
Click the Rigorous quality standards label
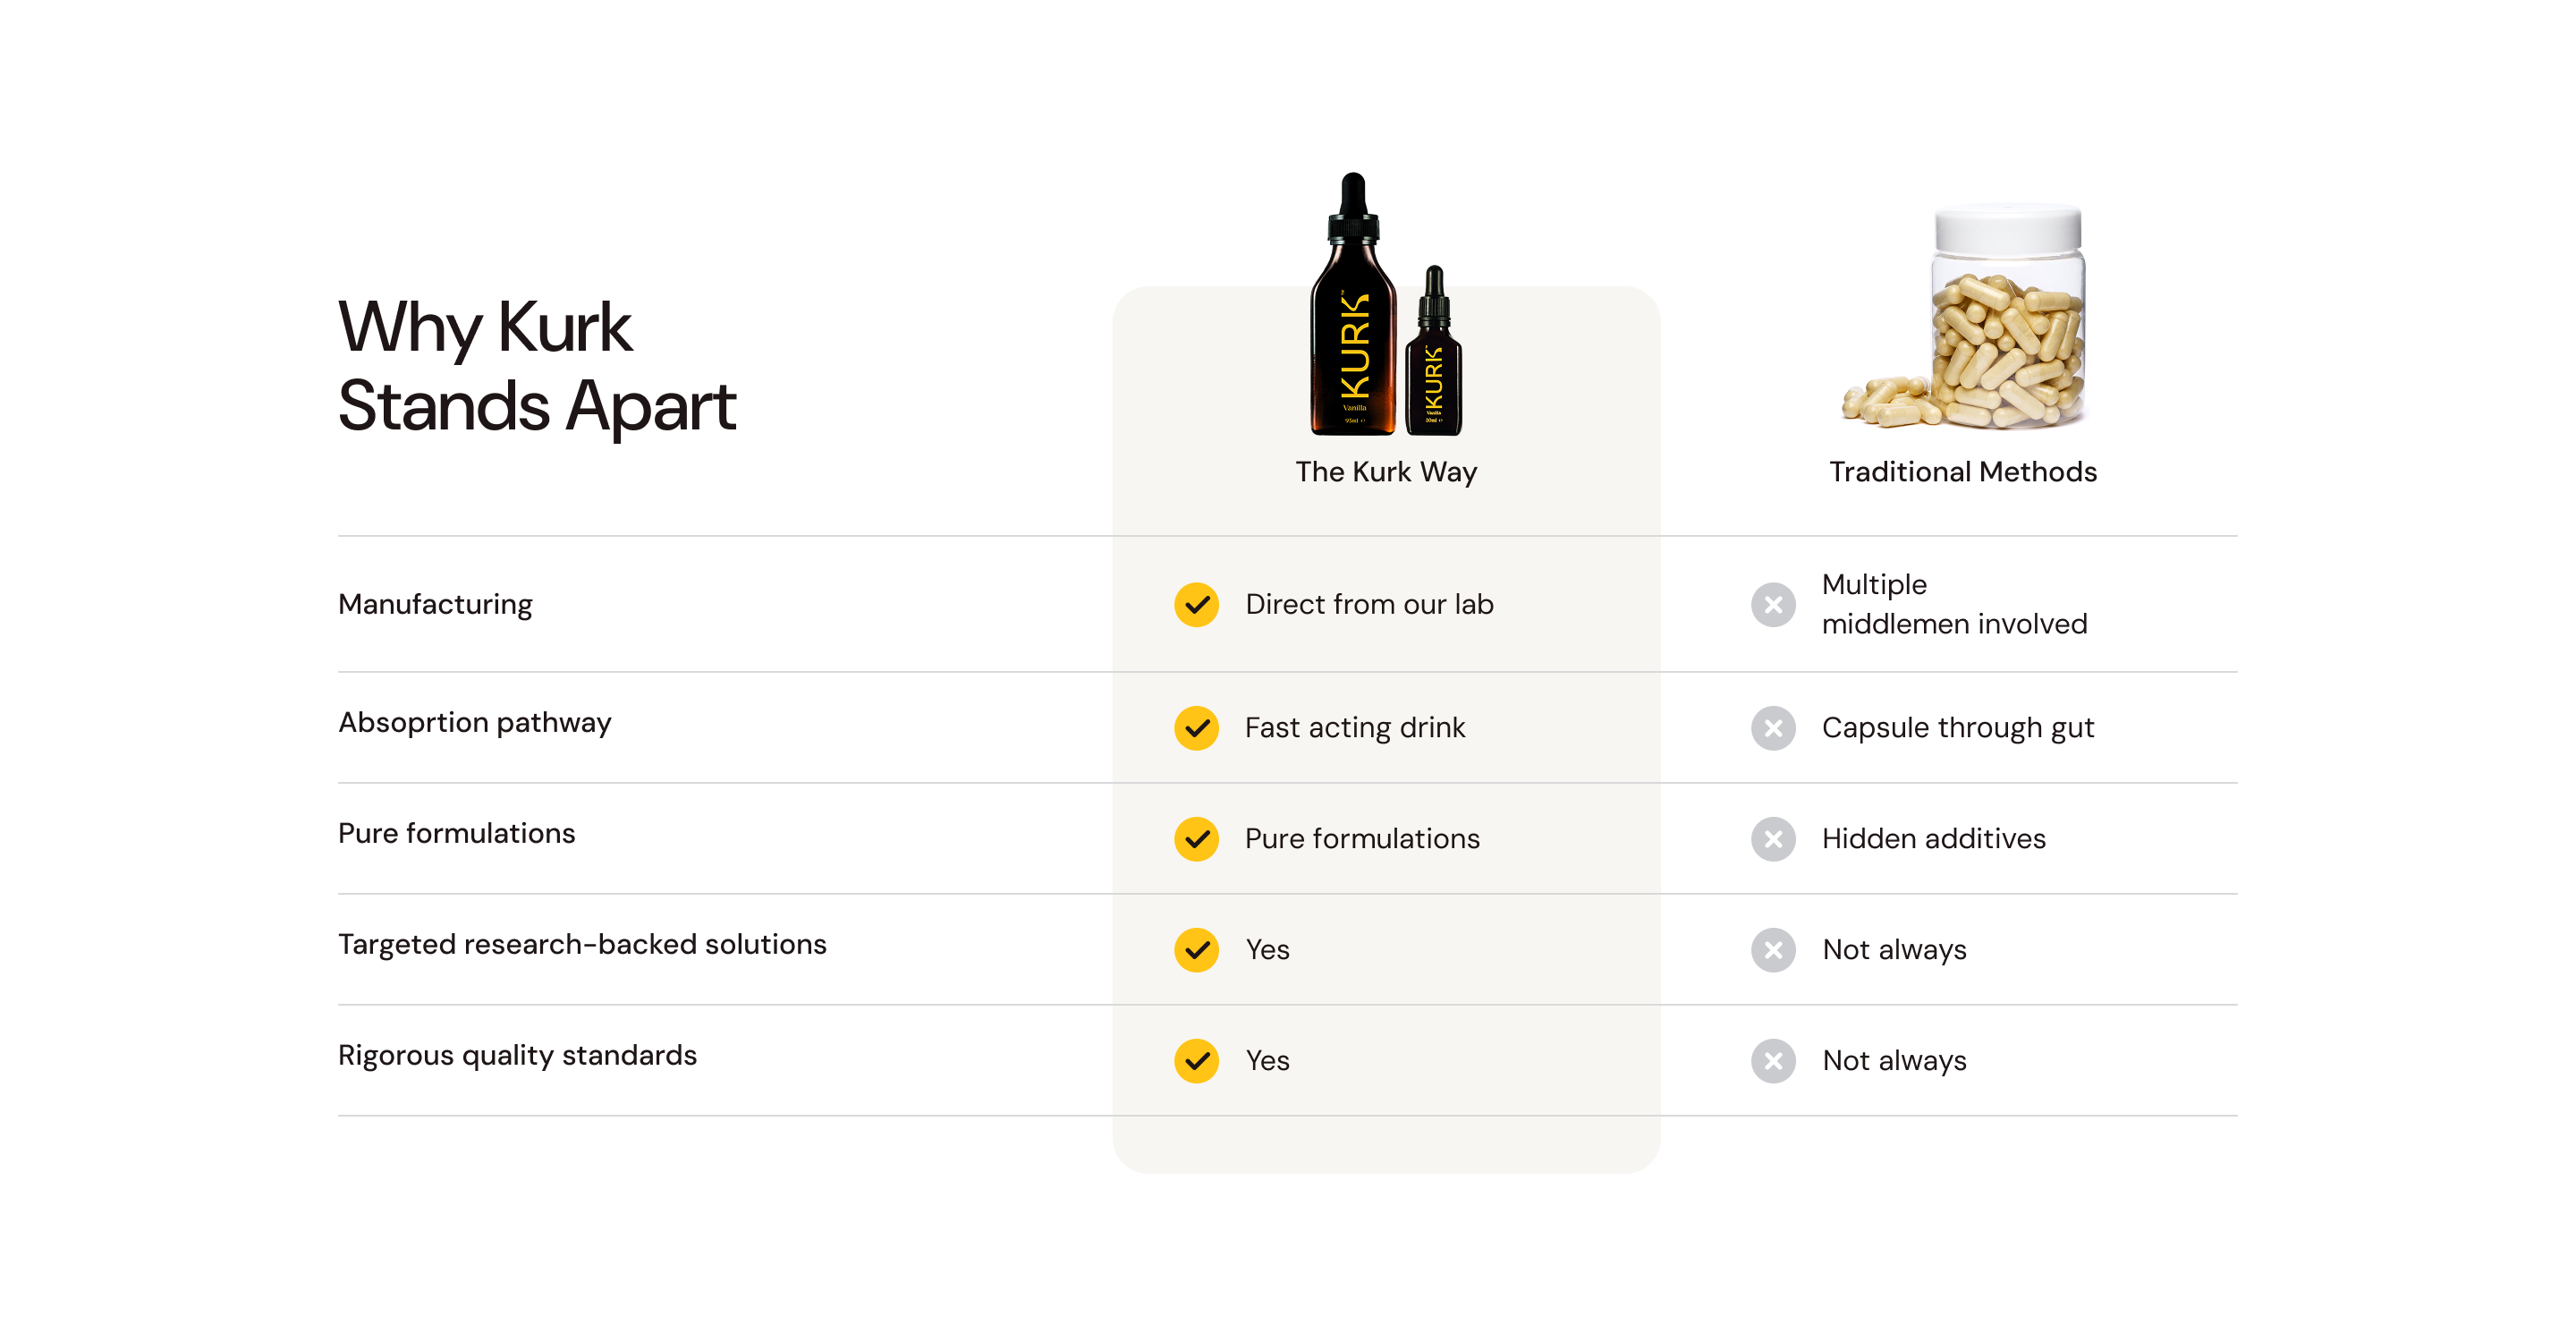click(517, 1056)
